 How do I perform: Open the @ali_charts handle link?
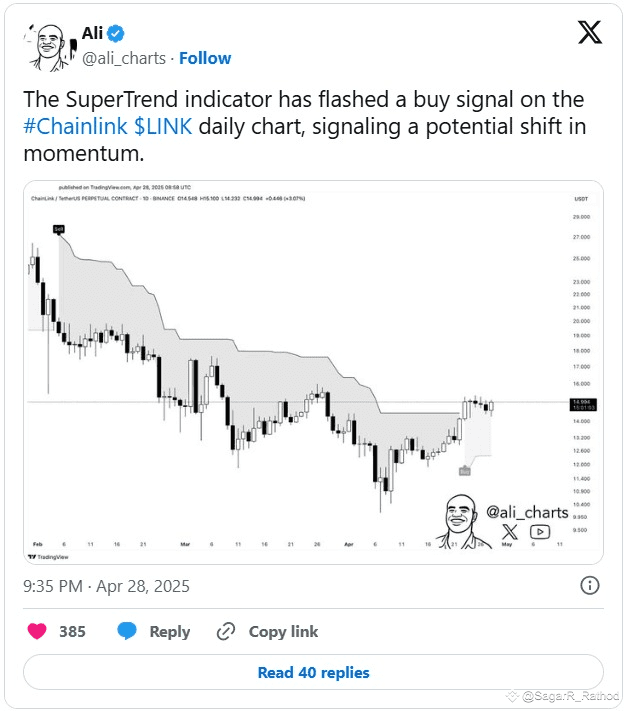click(124, 58)
